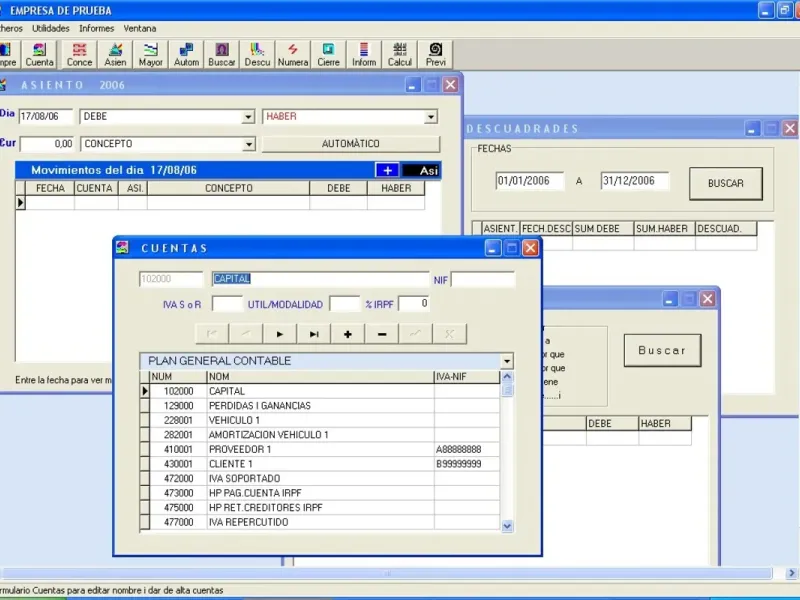Screen dimensions: 800x600
Task: Open the Cierre toolbar icon
Action: point(328,54)
